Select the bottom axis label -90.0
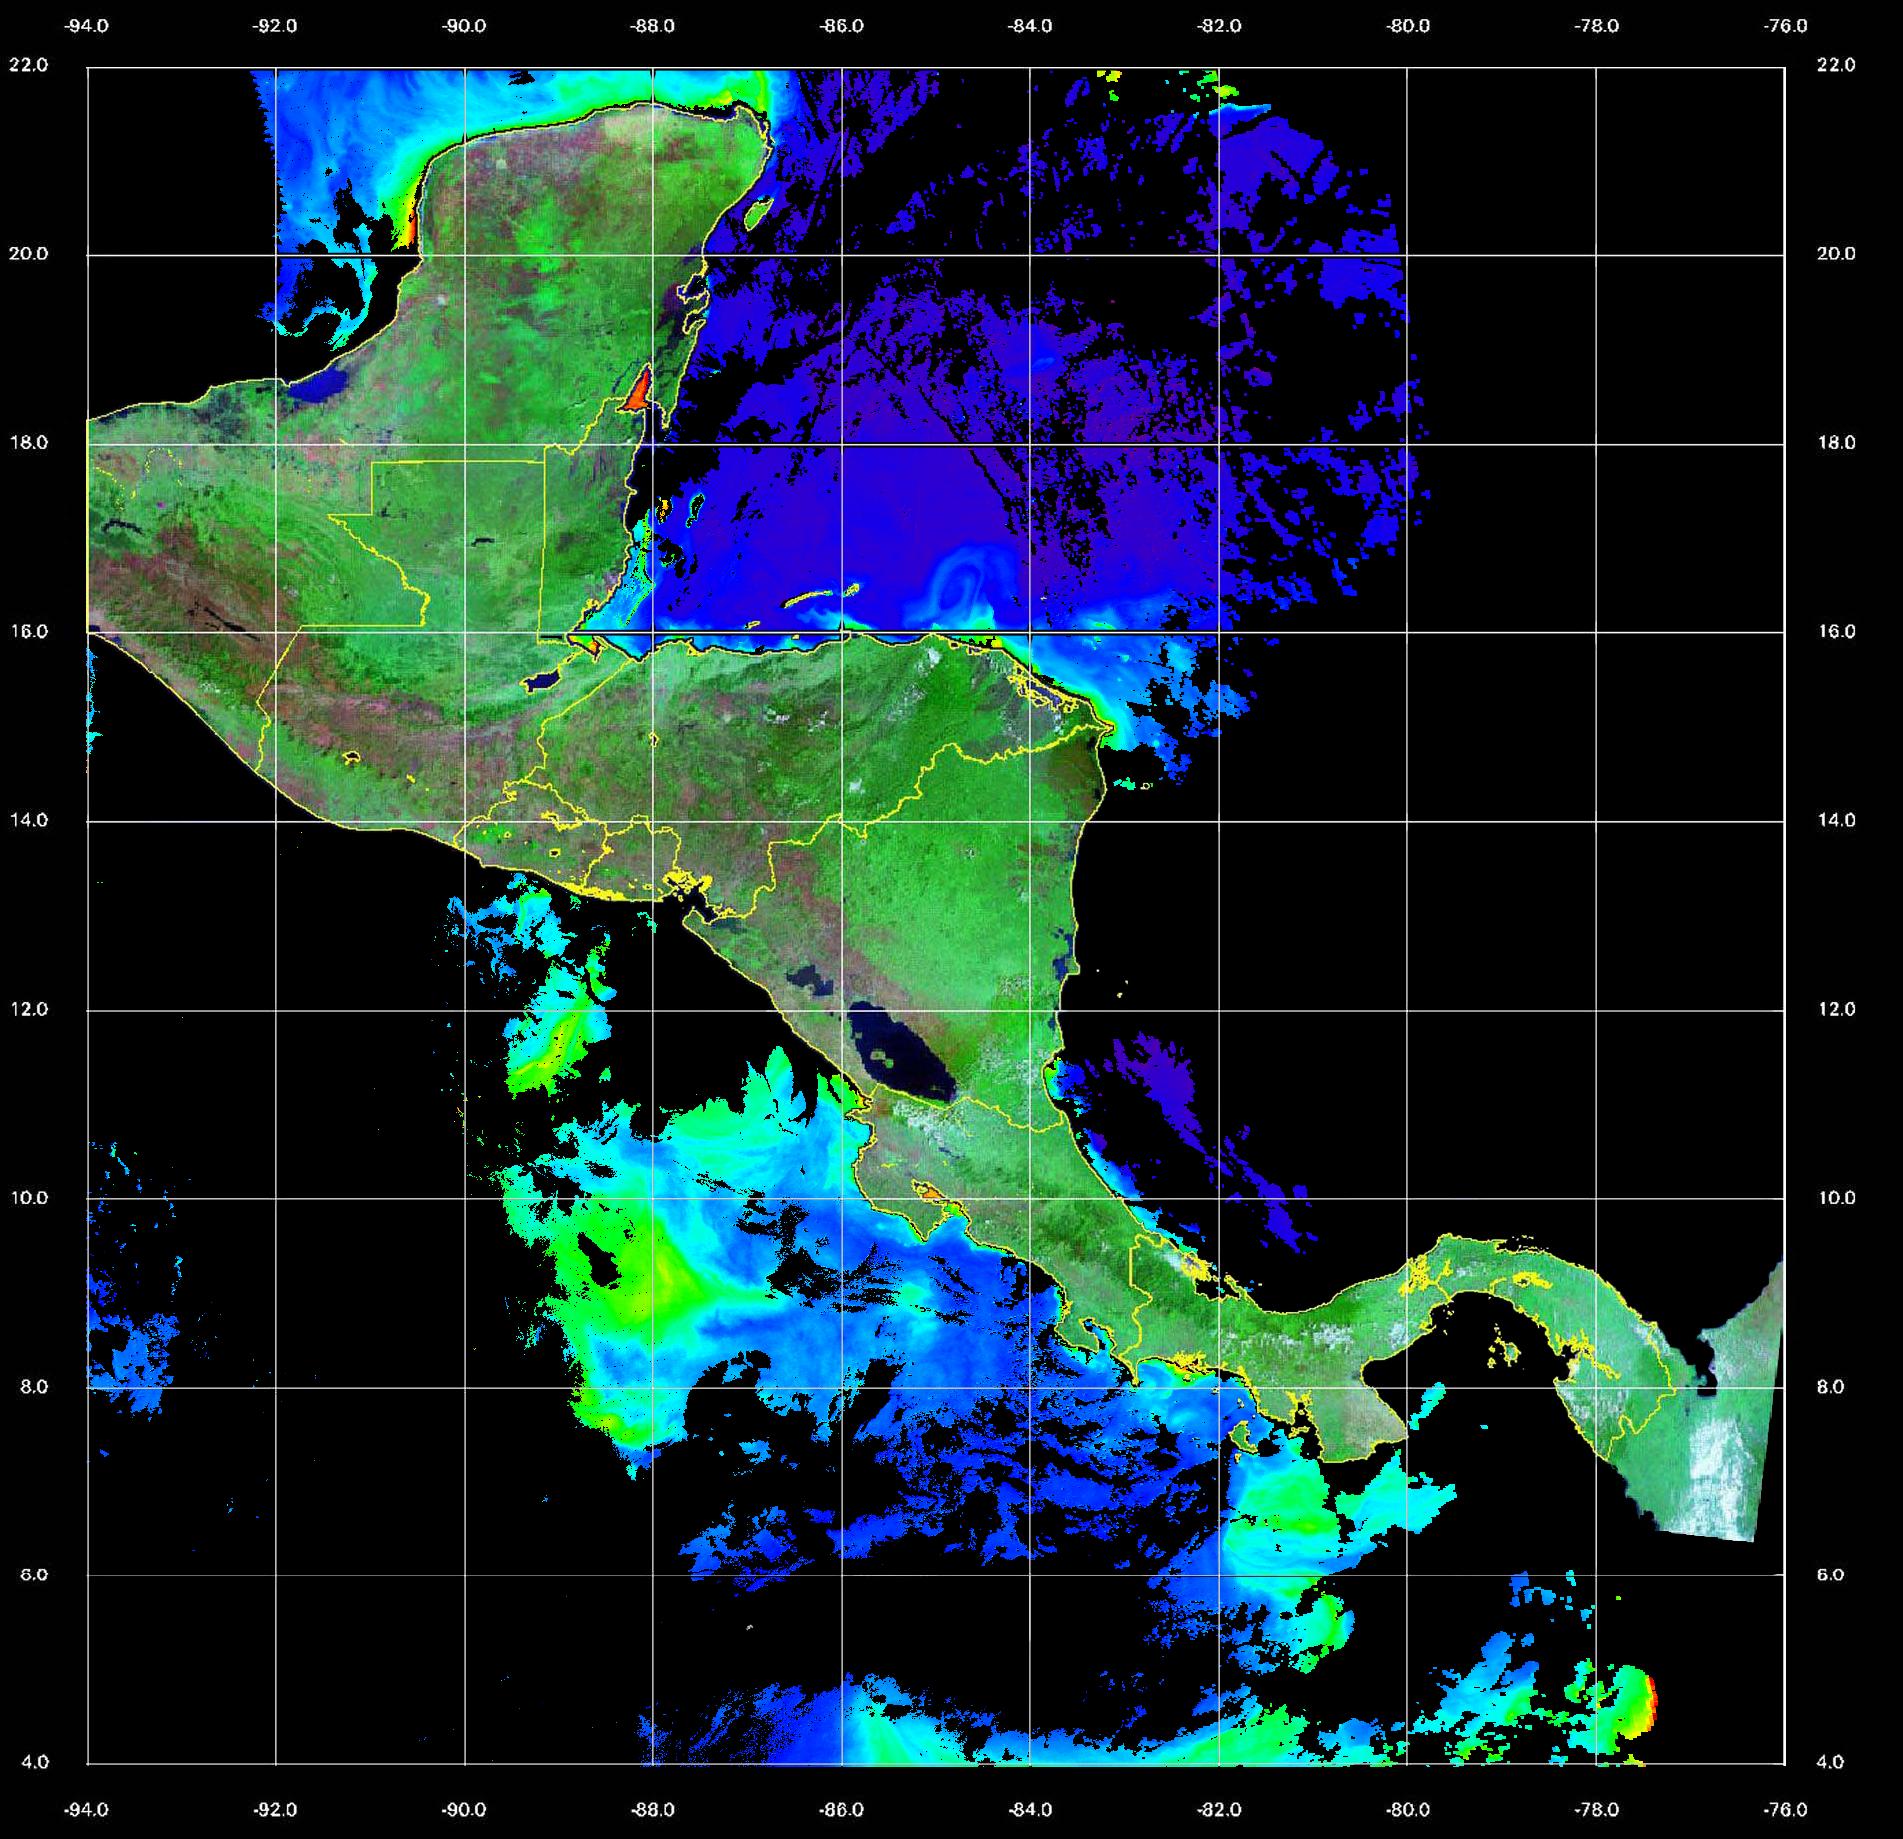1903x1839 pixels. 464,1811
